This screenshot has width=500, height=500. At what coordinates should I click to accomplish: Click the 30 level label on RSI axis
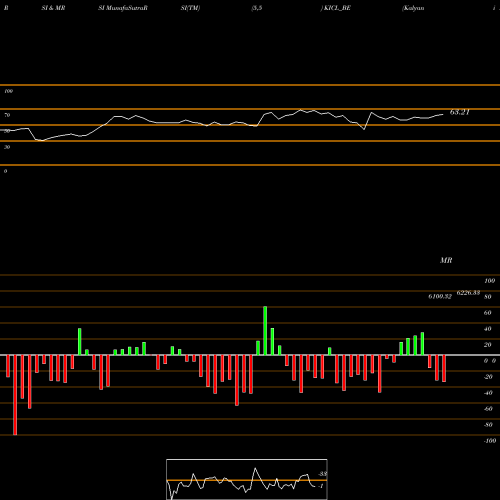coord(7,147)
